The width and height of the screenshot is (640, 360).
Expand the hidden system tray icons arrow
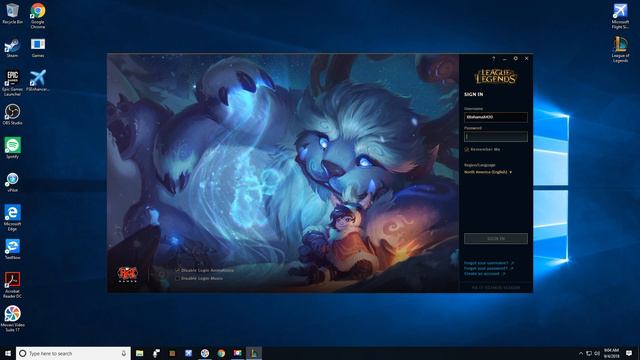pyautogui.click(x=581, y=353)
